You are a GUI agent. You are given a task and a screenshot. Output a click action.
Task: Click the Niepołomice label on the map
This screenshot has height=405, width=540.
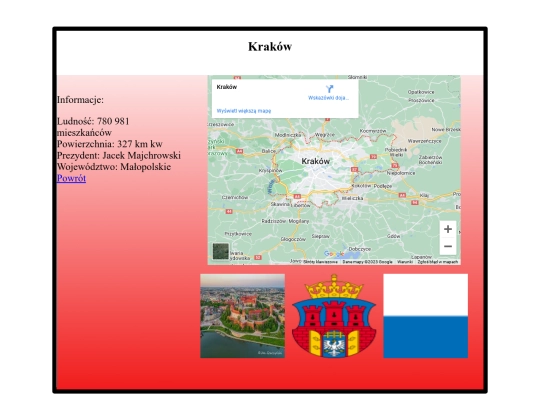(401, 173)
